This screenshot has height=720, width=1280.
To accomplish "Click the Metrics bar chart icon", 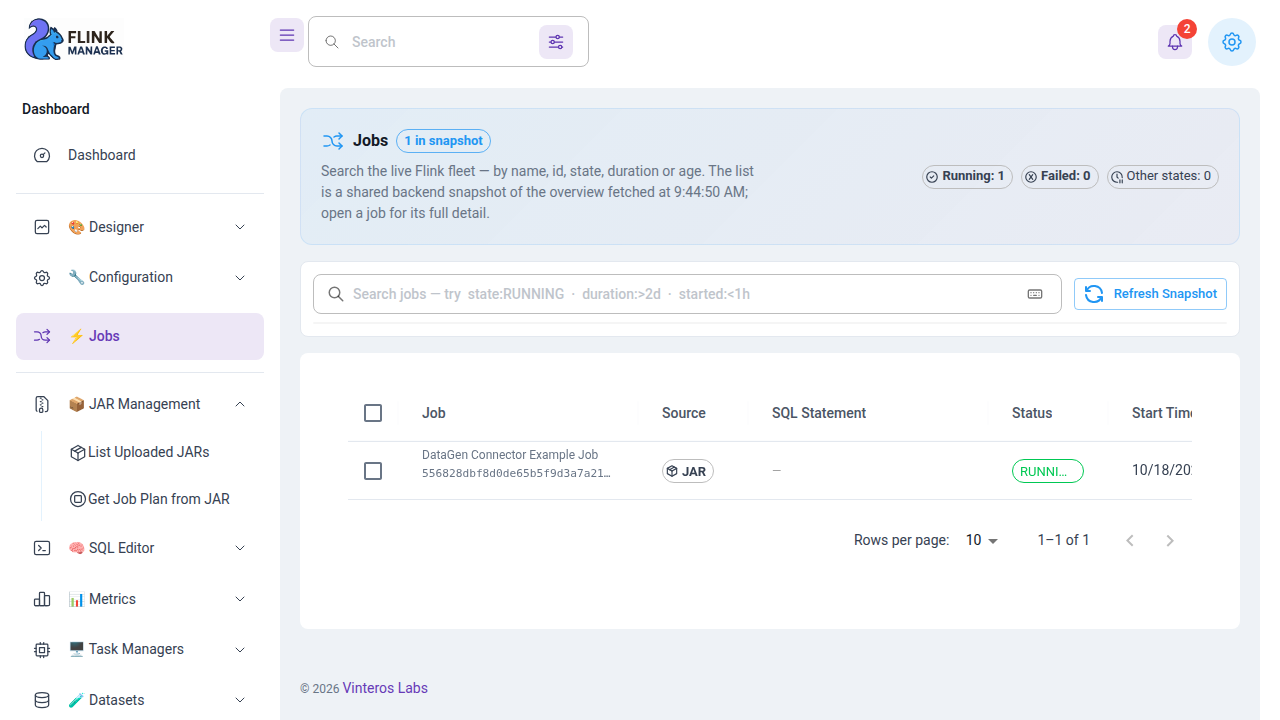I will (42, 599).
